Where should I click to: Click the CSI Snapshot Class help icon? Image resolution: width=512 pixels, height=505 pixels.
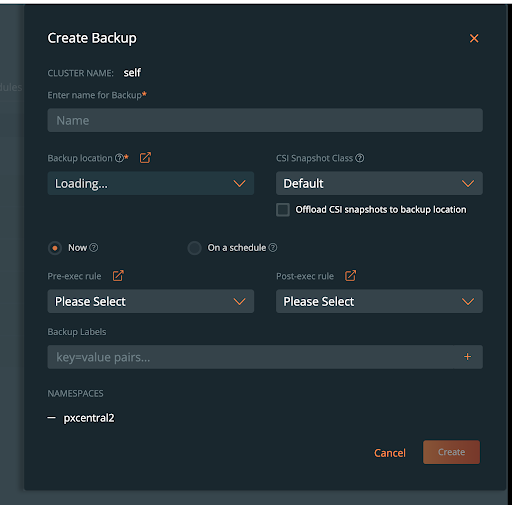[360, 158]
